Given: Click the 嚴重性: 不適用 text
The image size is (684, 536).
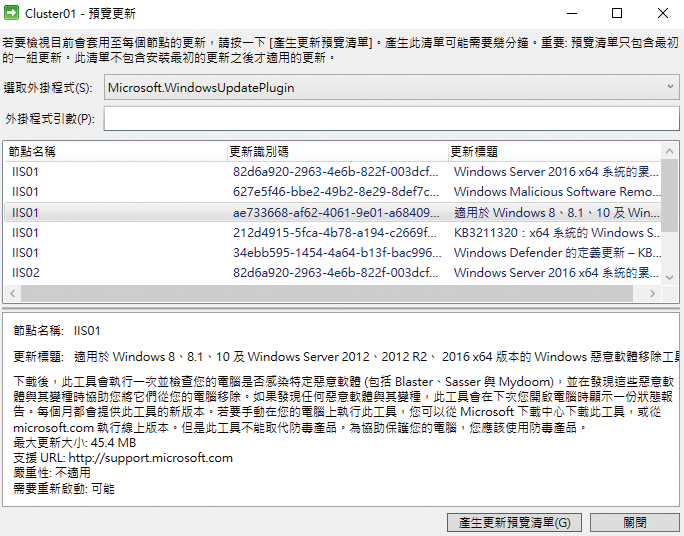Looking at the screenshot, I should pos(52,473).
